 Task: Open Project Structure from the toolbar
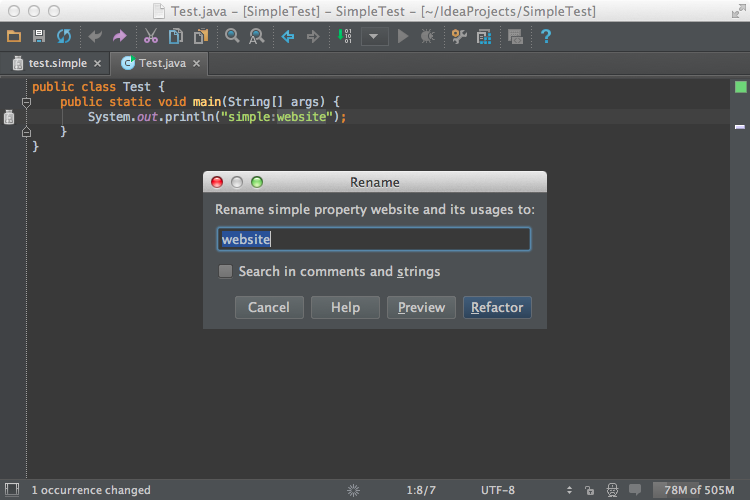(484, 37)
